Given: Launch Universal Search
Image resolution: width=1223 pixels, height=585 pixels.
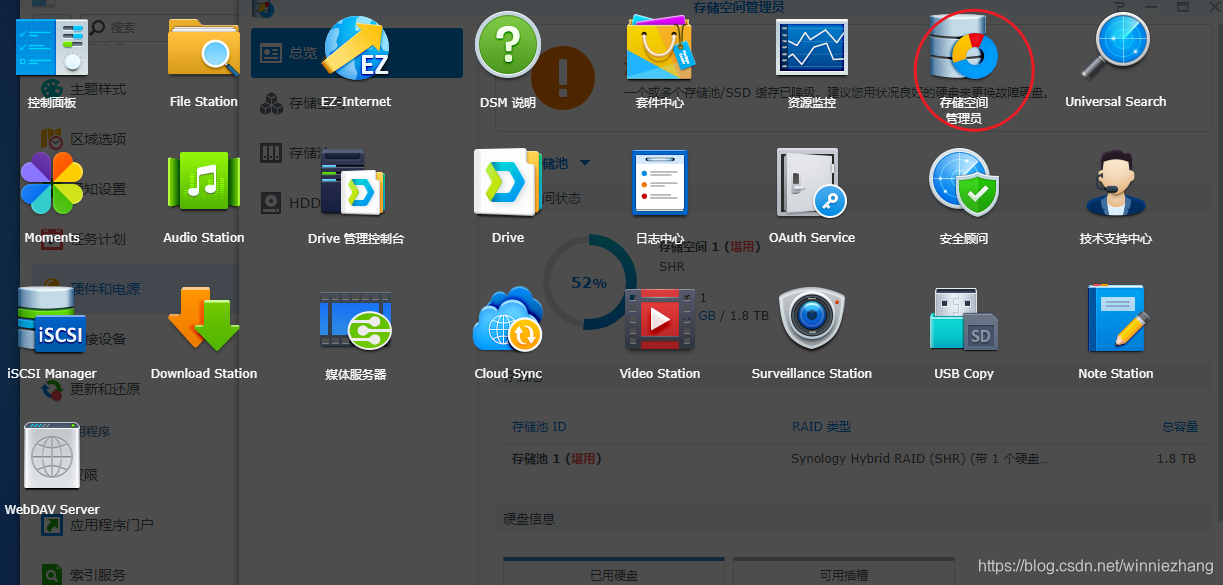Looking at the screenshot, I should coord(1116,48).
